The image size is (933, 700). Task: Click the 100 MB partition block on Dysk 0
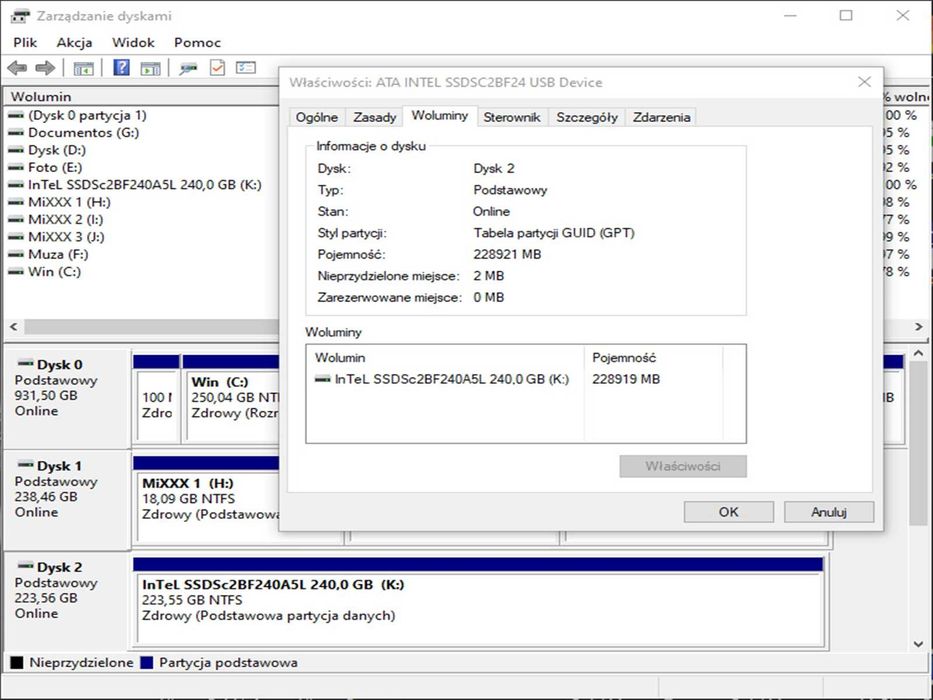click(x=157, y=398)
